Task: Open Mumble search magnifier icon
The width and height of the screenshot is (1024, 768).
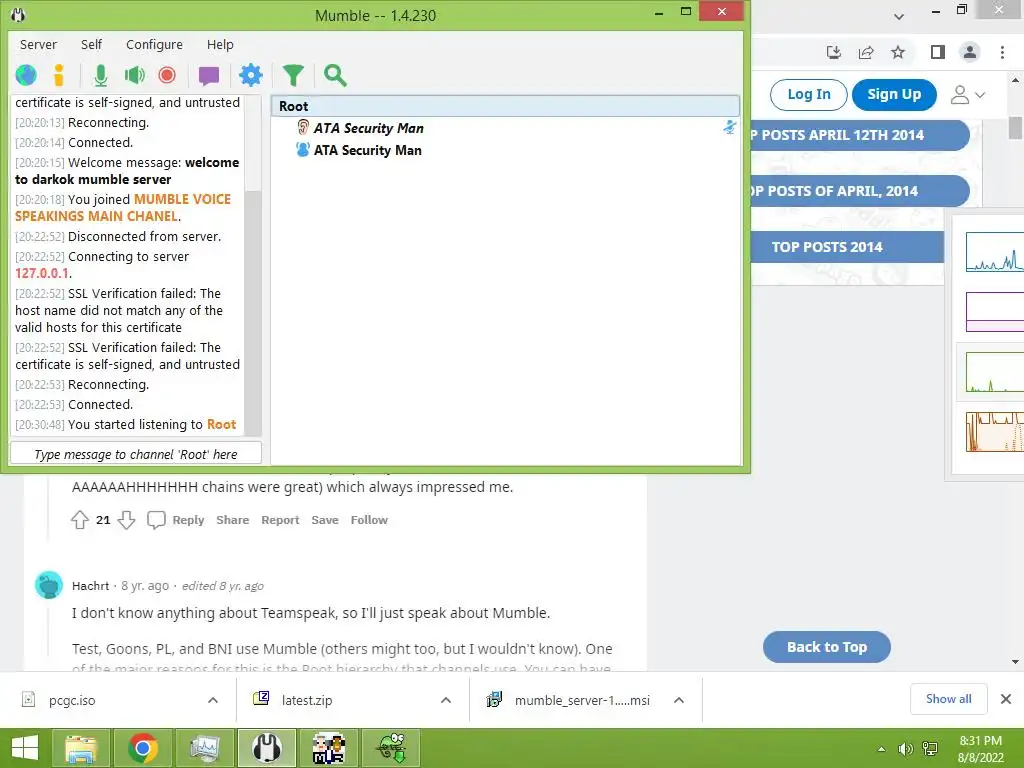Action: pyautogui.click(x=335, y=76)
